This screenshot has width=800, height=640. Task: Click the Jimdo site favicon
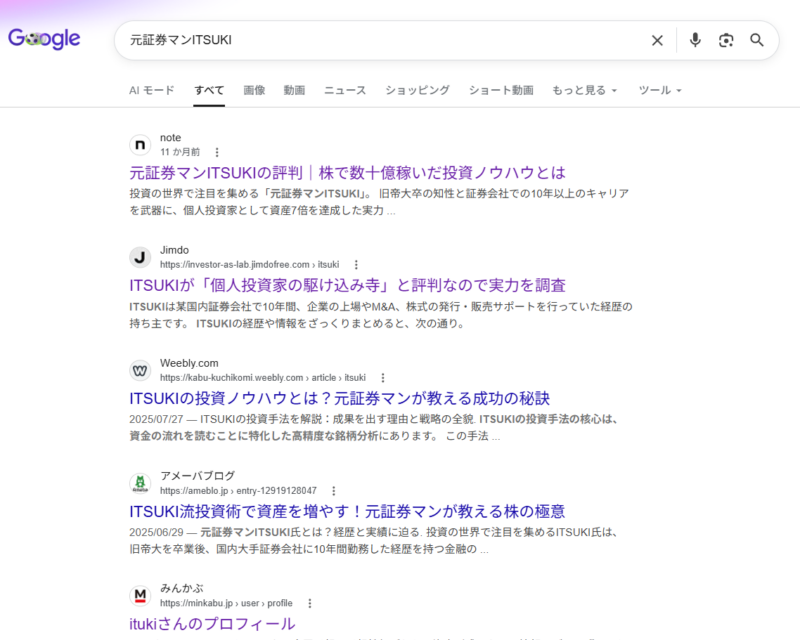pyautogui.click(x=140, y=257)
